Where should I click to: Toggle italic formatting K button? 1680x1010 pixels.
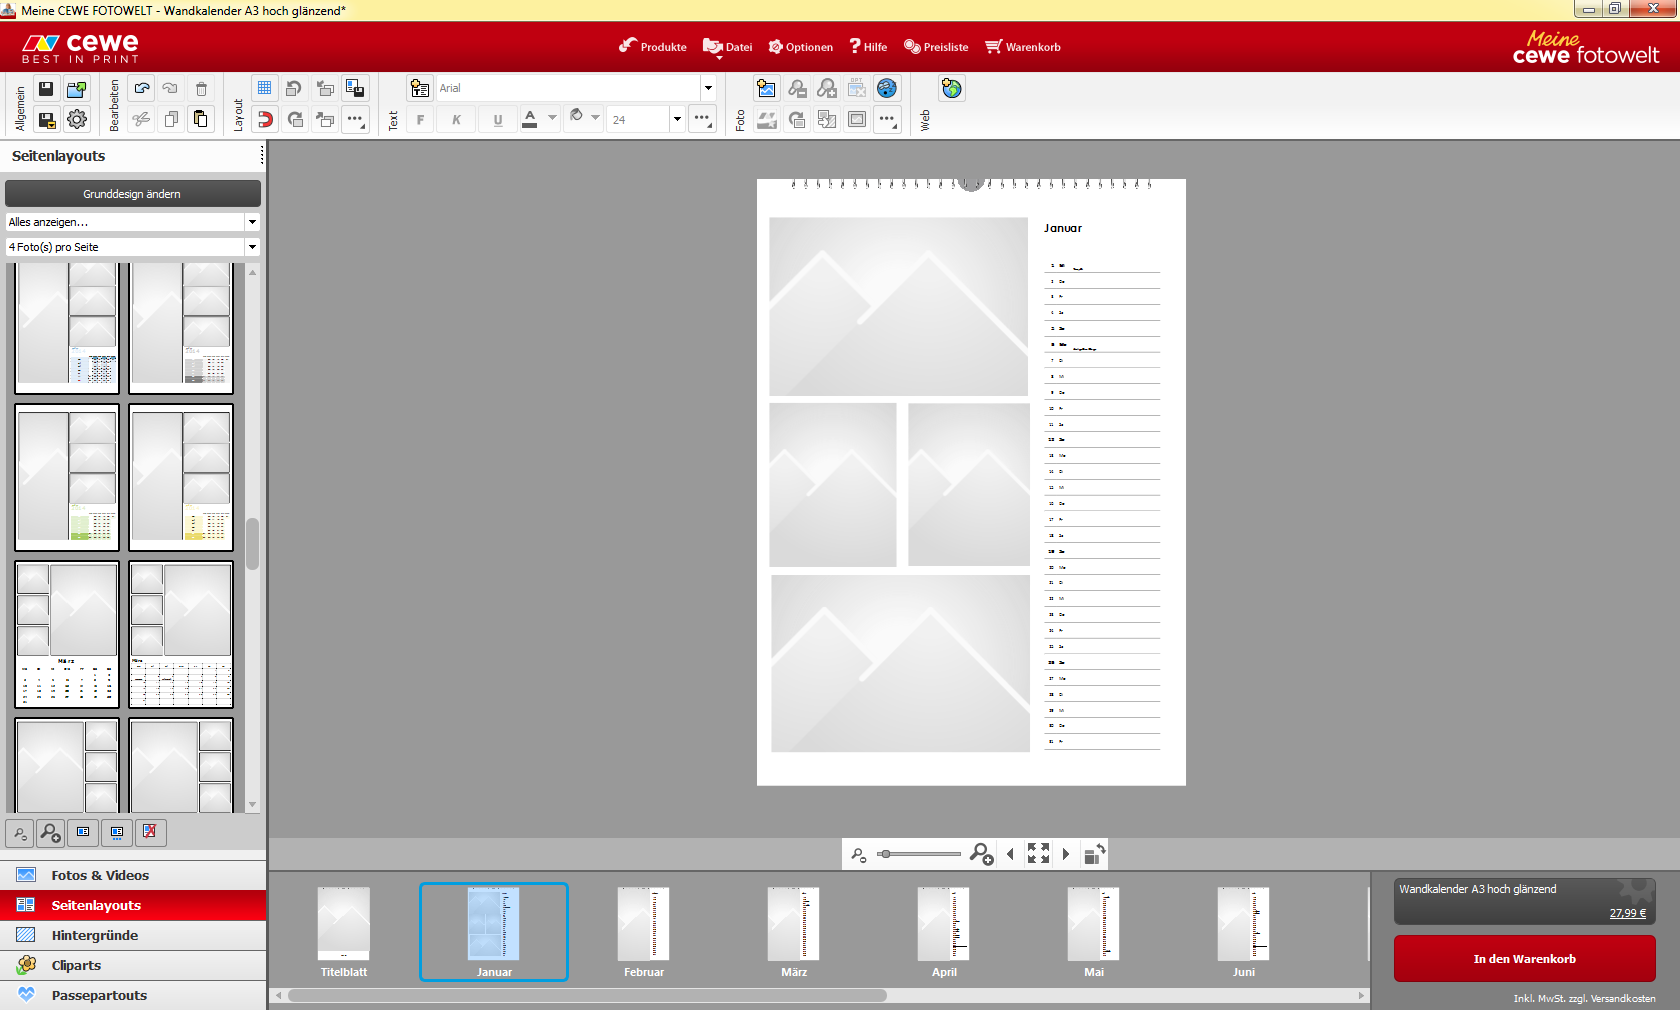(457, 120)
